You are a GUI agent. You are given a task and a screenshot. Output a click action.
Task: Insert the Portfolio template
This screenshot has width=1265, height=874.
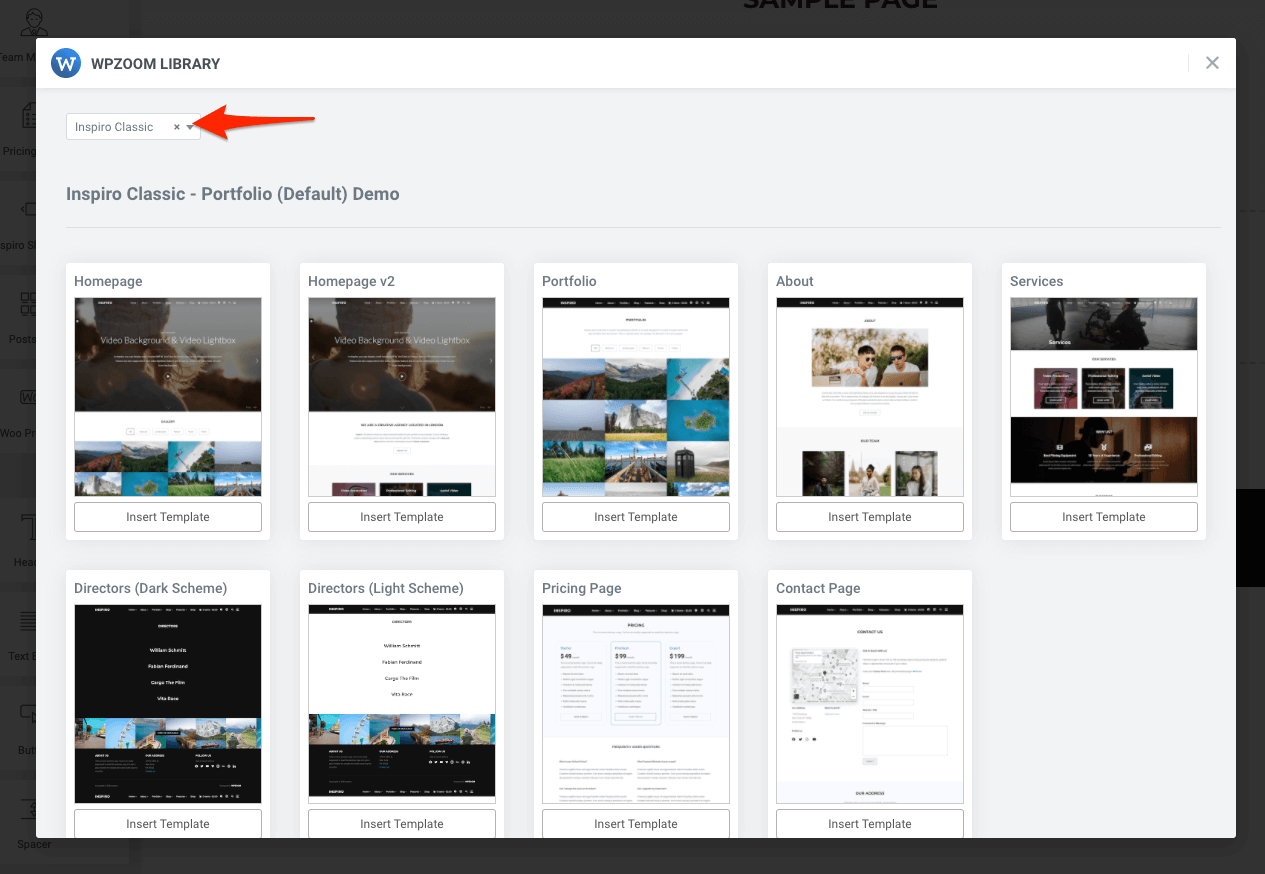pos(636,517)
